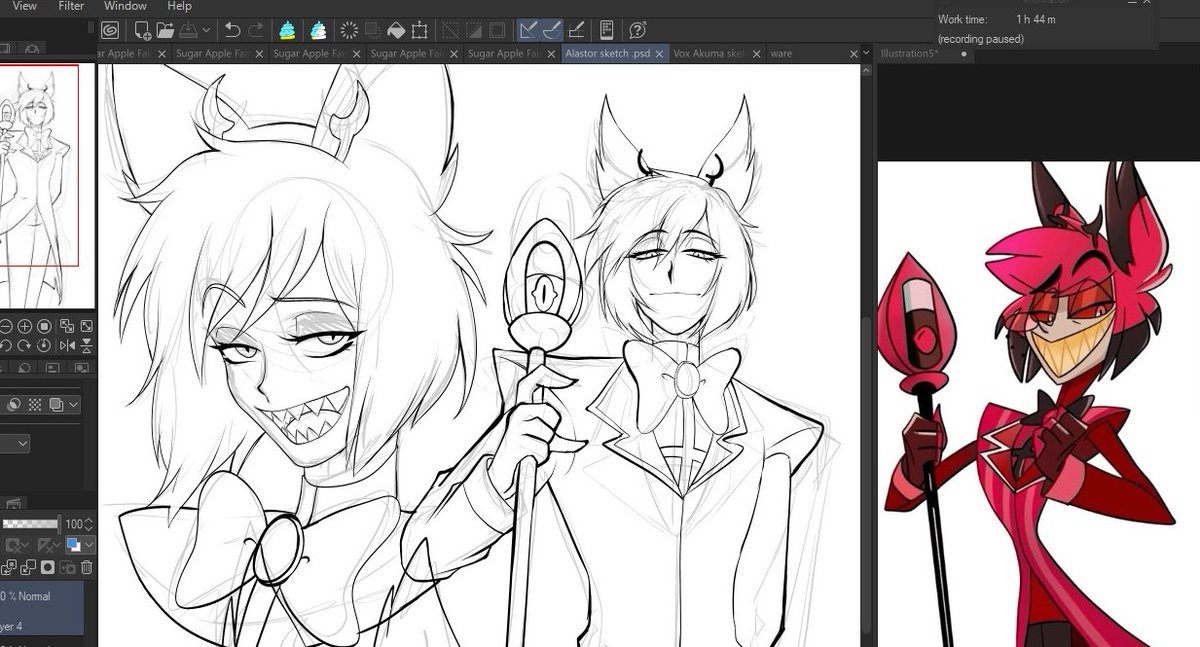The height and width of the screenshot is (647, 1200).
Task: Click the blue palette color swatch
Action: [x=72, y=546]
